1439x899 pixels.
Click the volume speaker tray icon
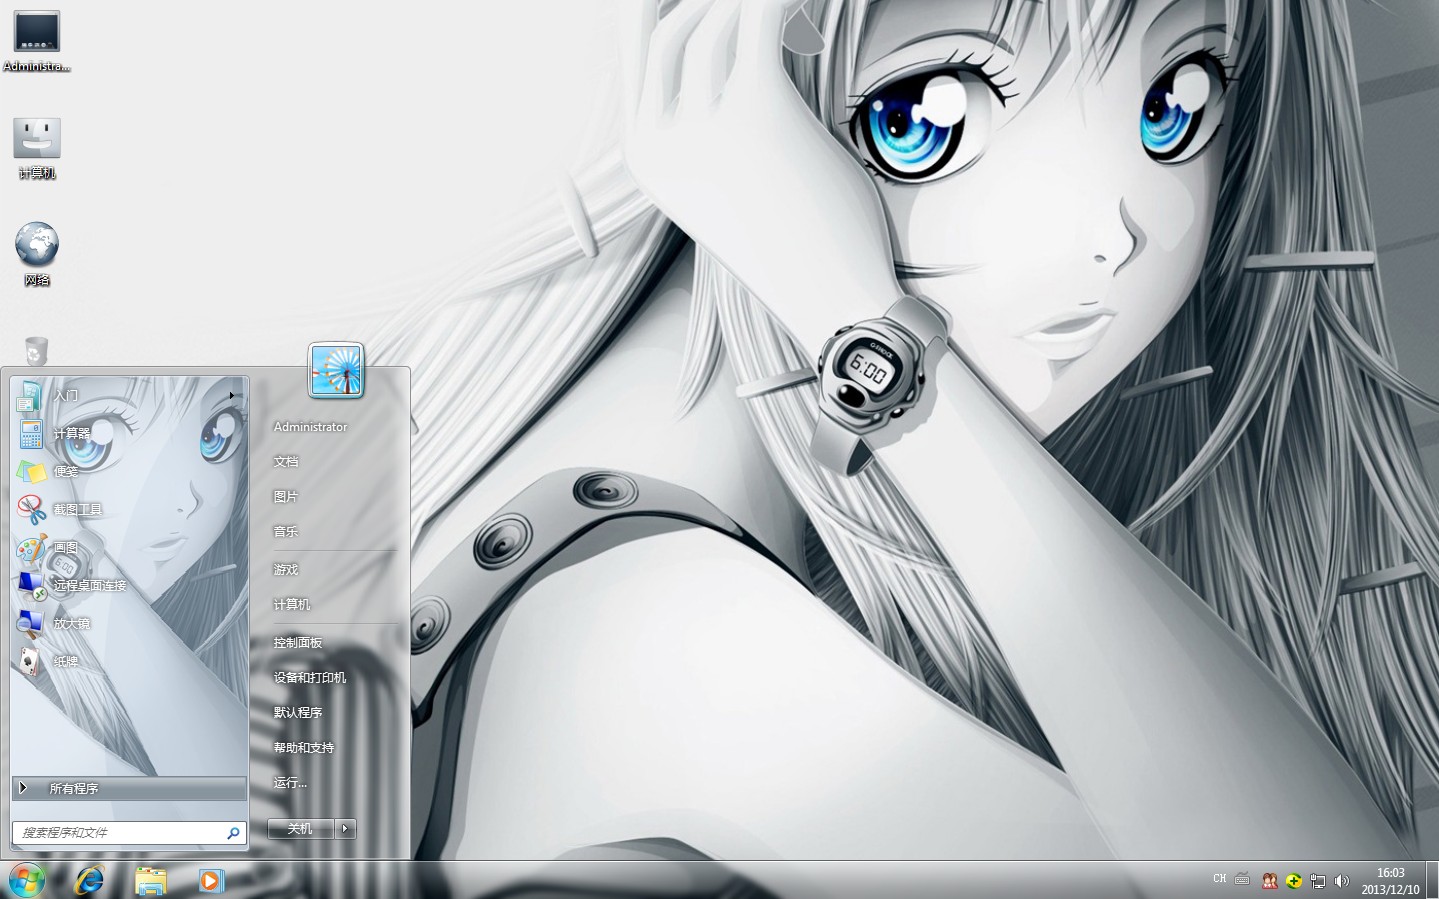[1342, 881]
